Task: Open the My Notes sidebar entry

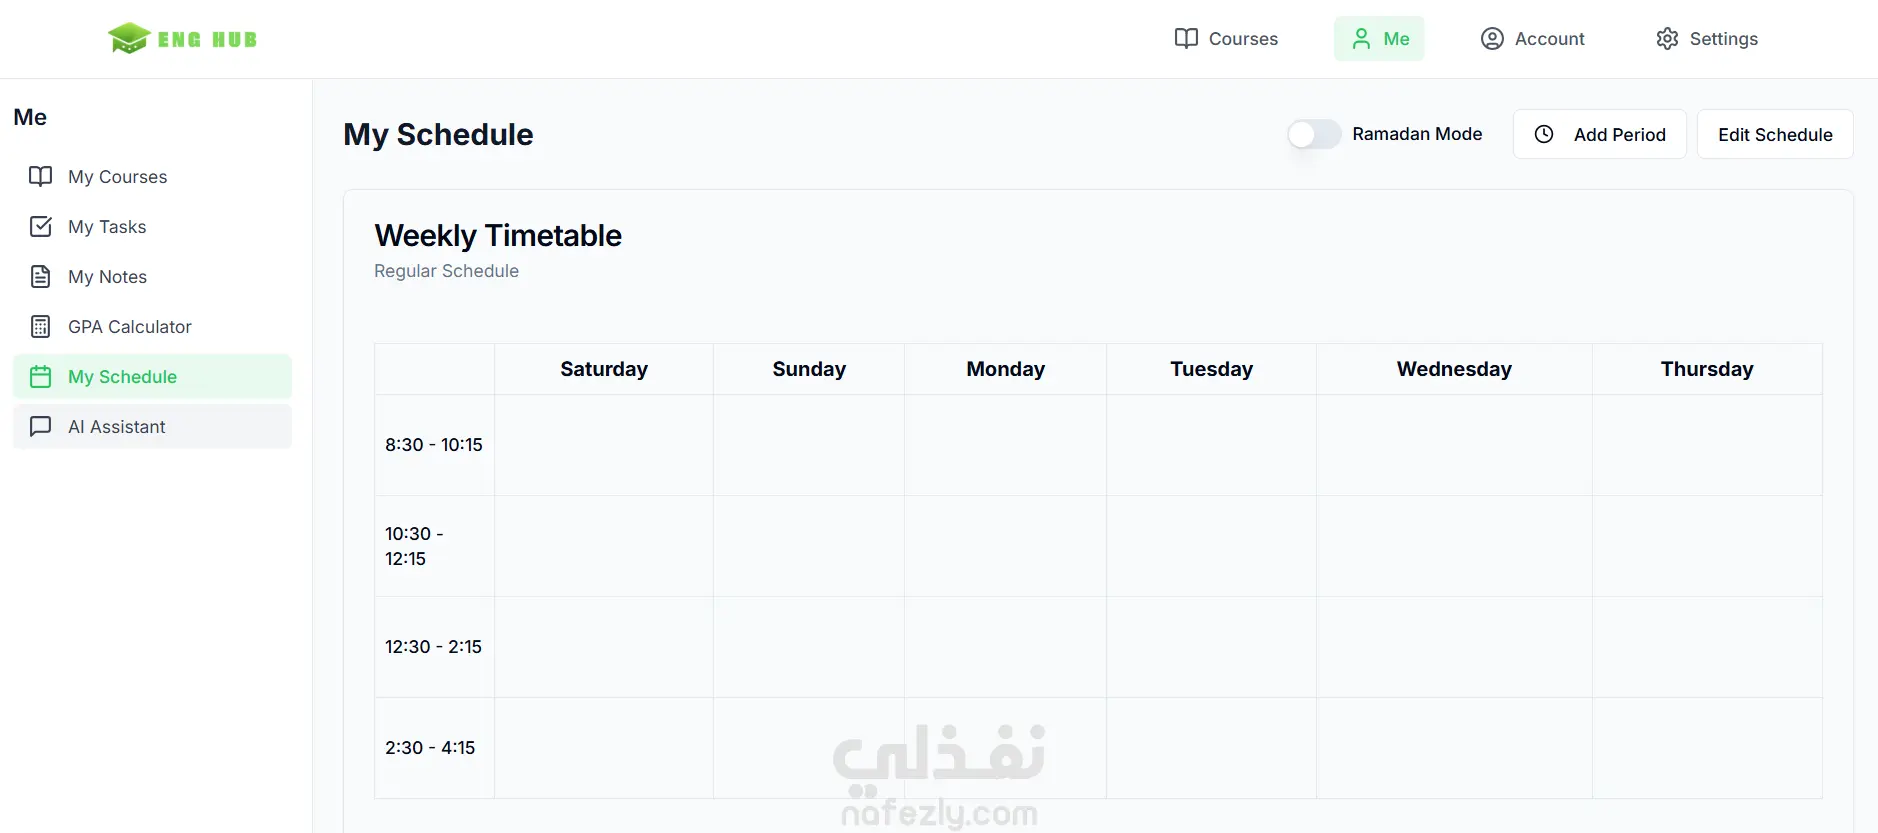Action: [x=152, y=276]
